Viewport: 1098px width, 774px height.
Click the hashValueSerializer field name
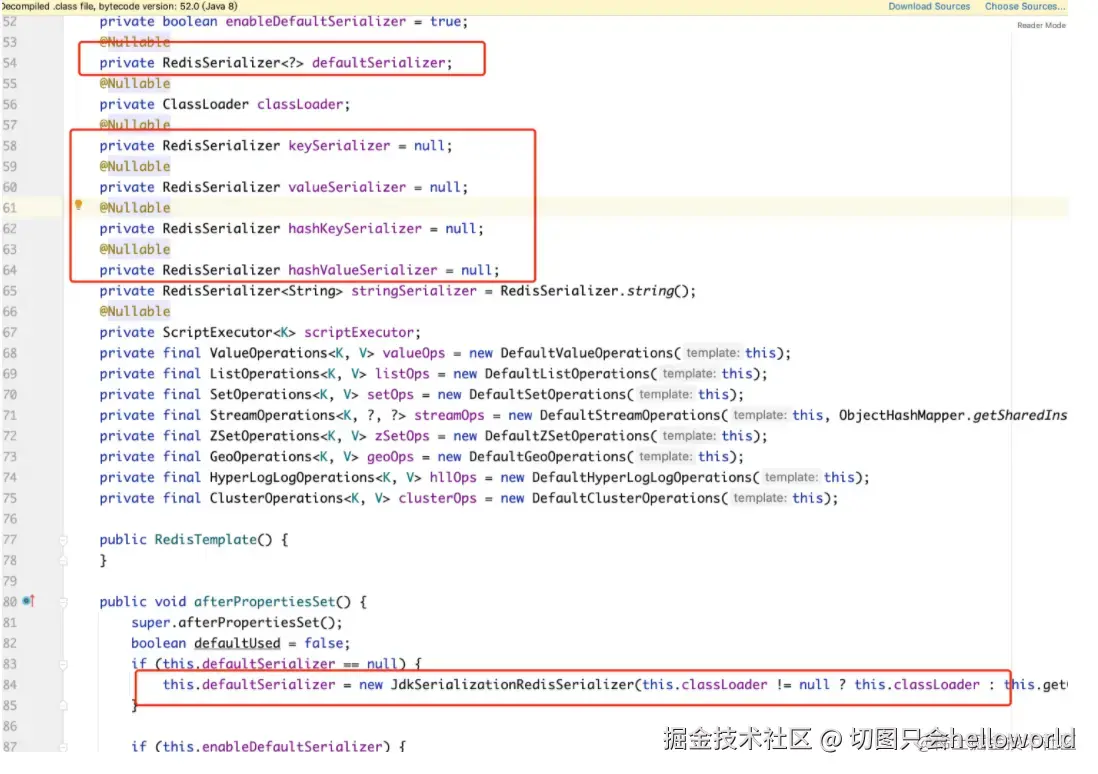point(363,270)
